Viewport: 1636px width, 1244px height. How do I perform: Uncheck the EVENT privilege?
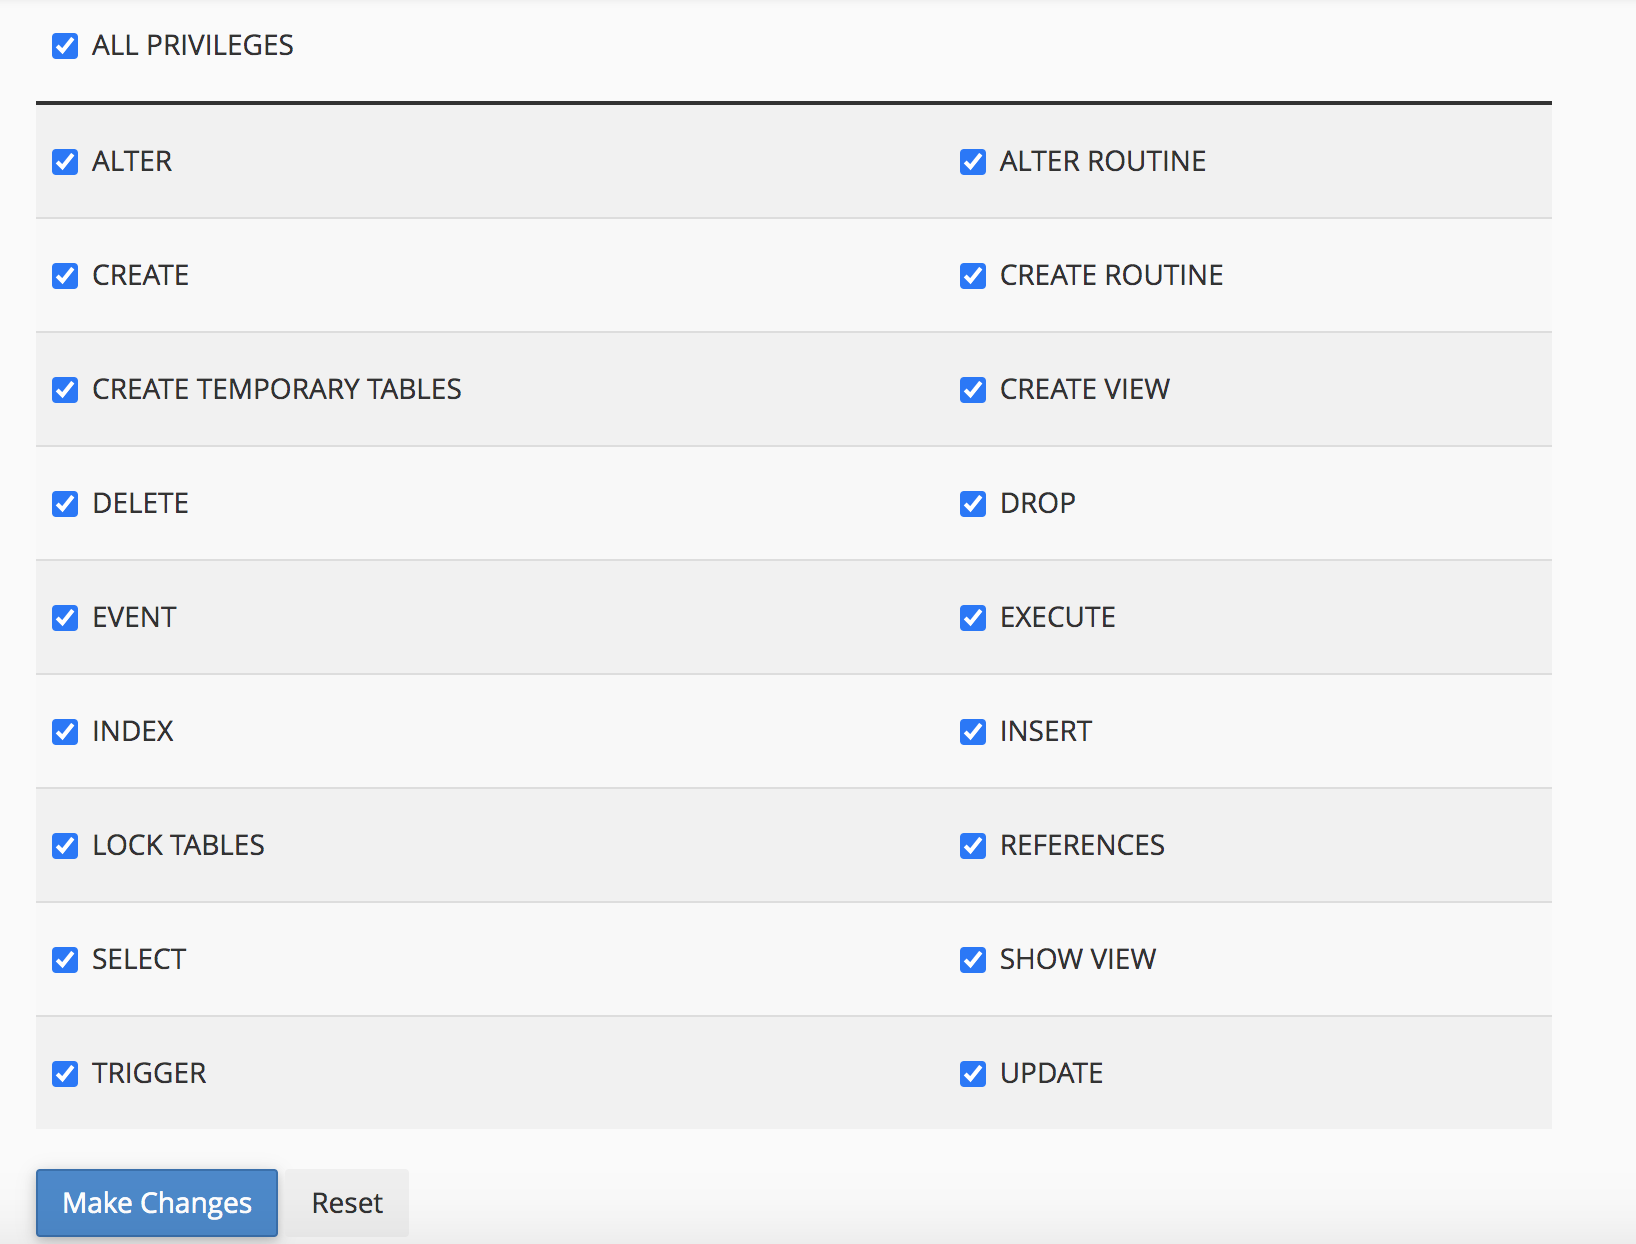(x=65, y=618)
